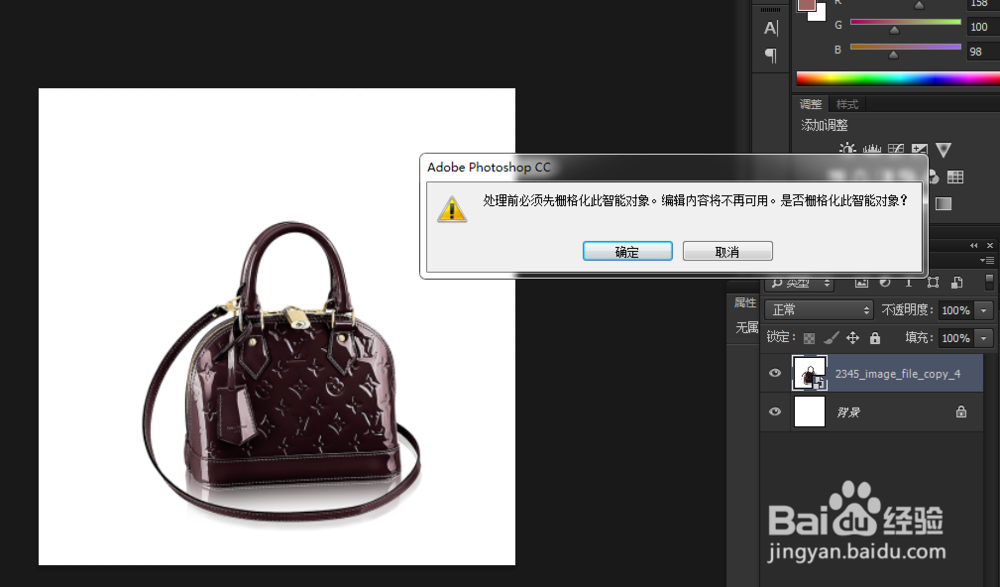Click the G color slider

pyautogui.click(x=906, y=22)
